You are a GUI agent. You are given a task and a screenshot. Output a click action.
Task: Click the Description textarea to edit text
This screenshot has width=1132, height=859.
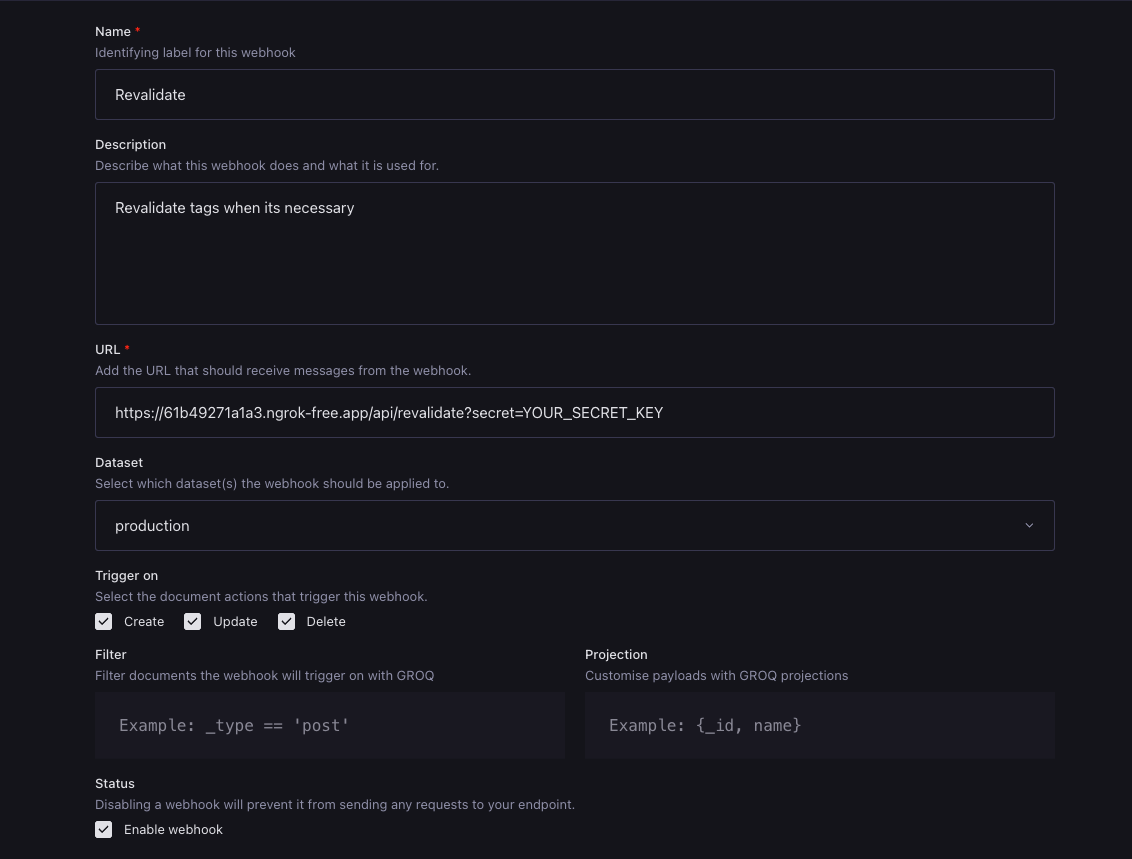pos(575,253)
